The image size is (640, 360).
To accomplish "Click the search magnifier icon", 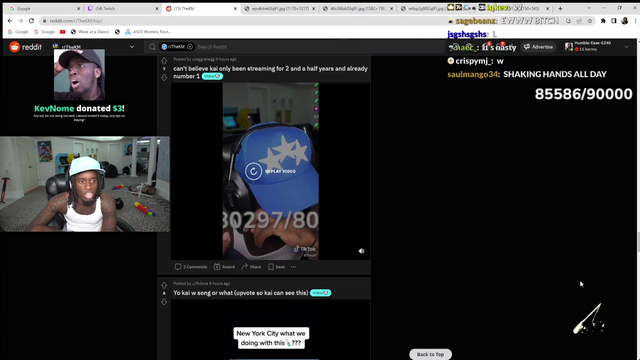I will click(x=152, y=47).
